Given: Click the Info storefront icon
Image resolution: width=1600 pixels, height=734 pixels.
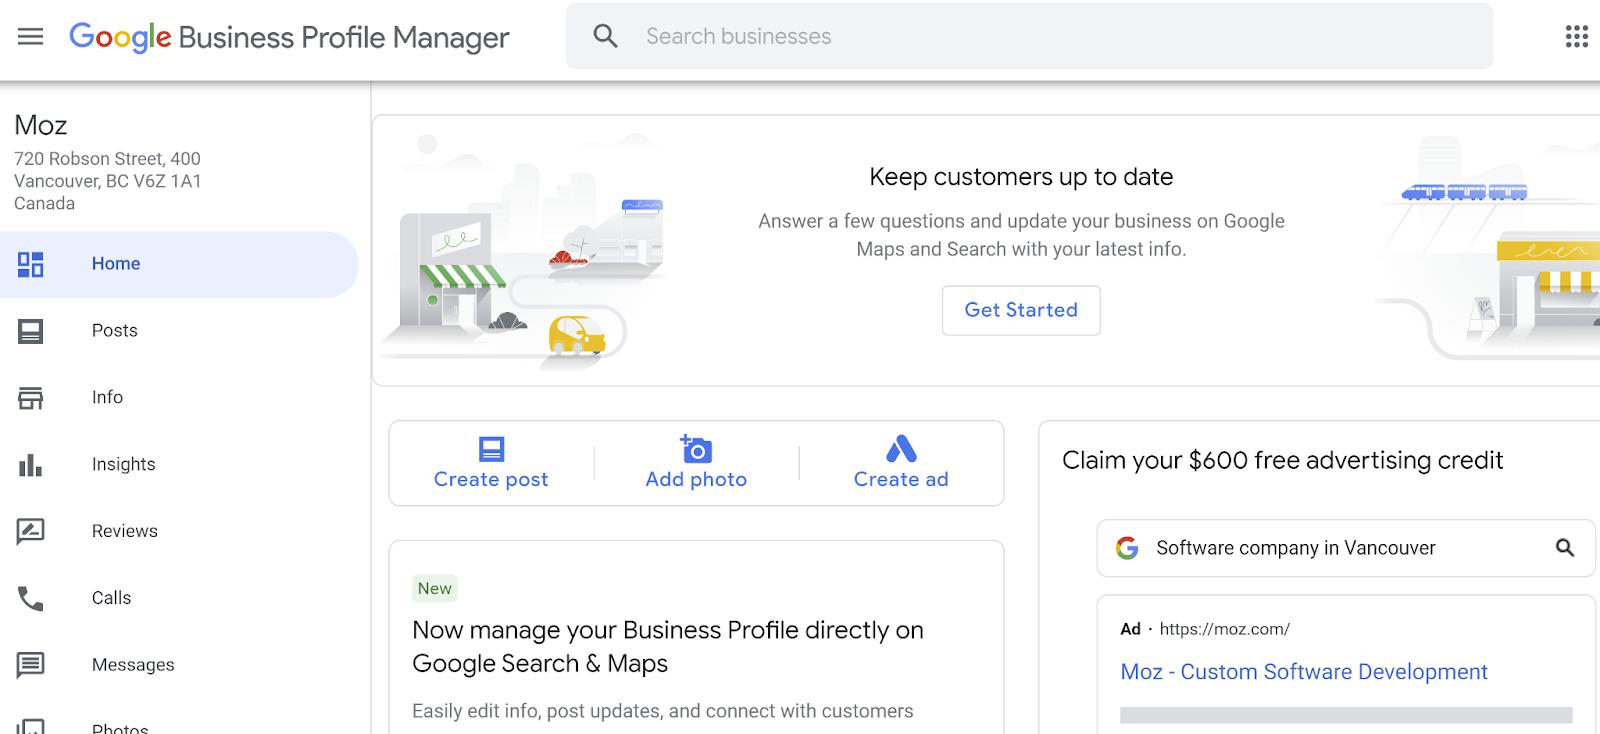Looking at the screenshot, I should click(31, 398).
